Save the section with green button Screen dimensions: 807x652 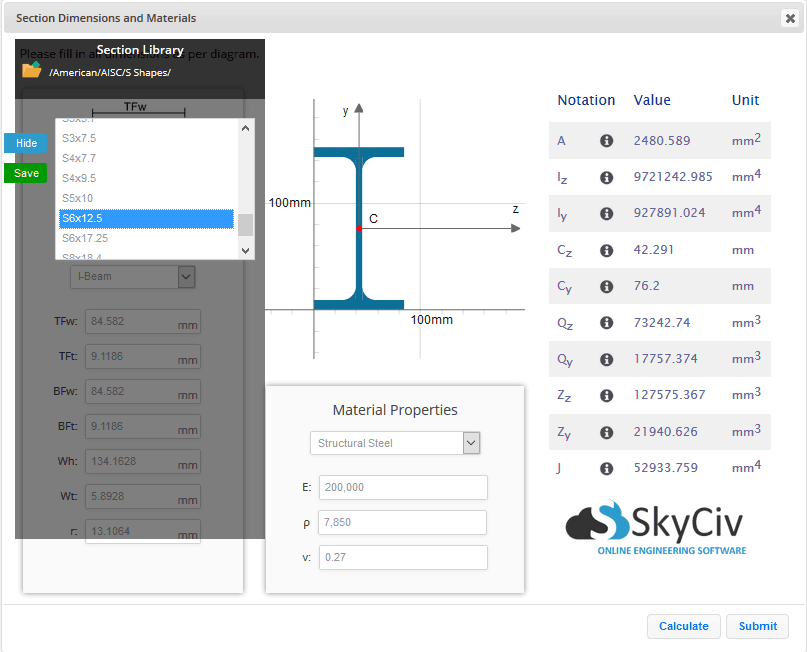26,173
